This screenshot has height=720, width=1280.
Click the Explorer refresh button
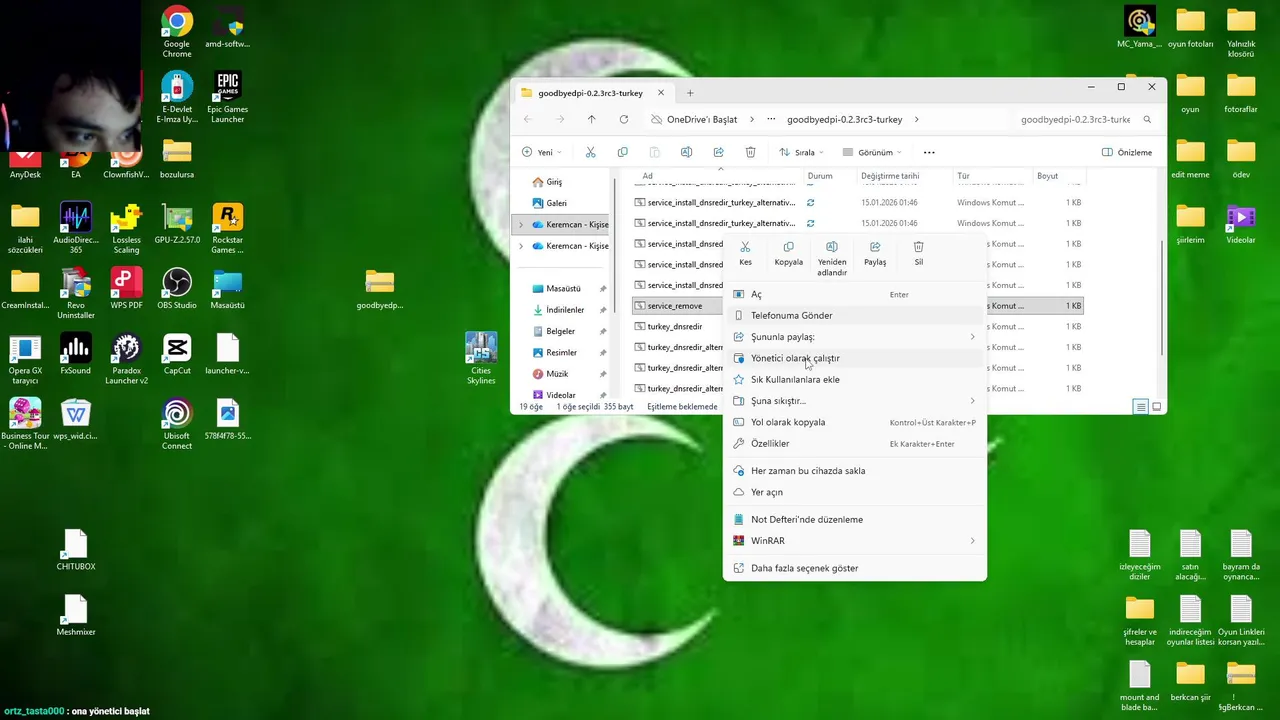click(624, 119)
